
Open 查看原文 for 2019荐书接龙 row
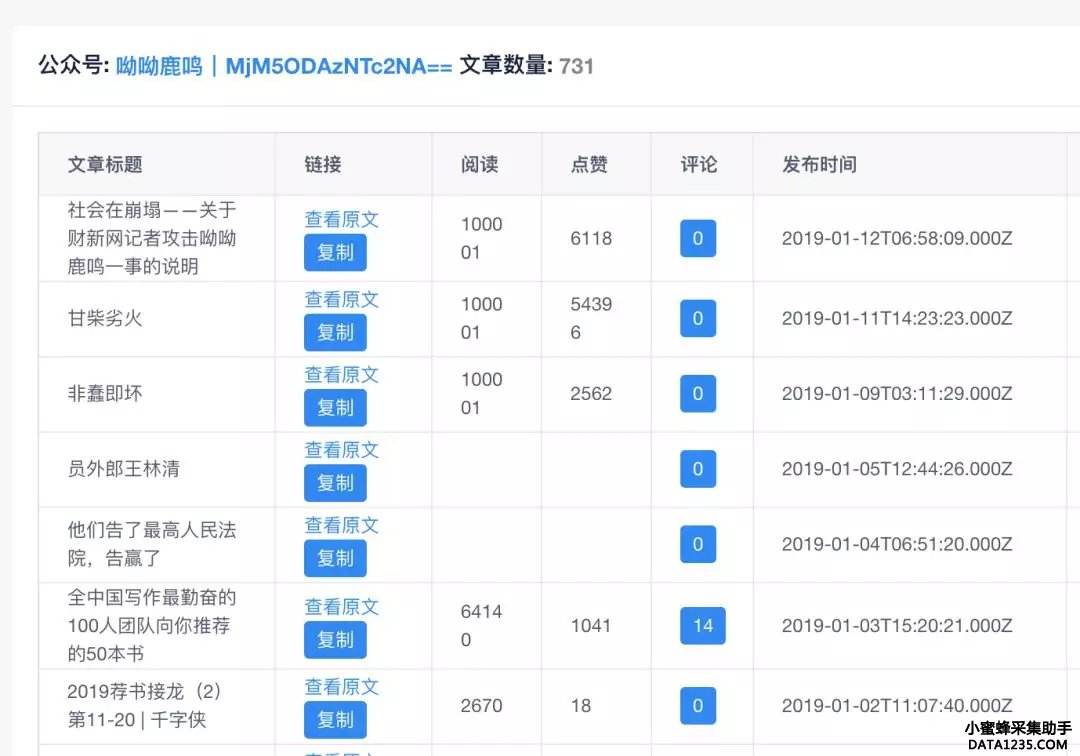click(x=342, y=686)
